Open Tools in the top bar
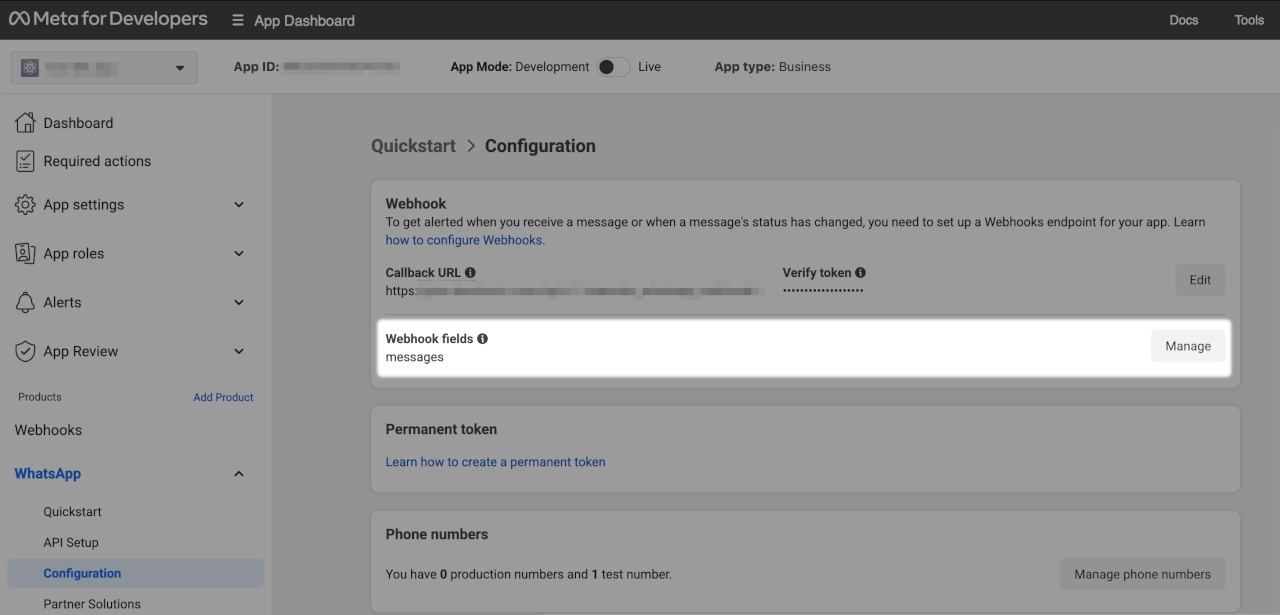Screen dimensions: 1280x615 pyautogui.click(x=1249, y=20)
